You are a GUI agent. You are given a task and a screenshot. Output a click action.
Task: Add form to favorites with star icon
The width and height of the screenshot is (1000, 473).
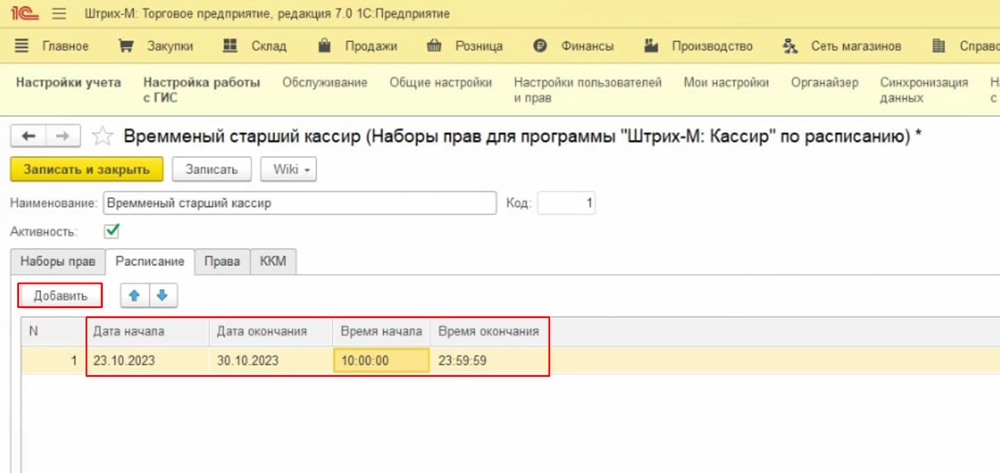tap(102, 137)
